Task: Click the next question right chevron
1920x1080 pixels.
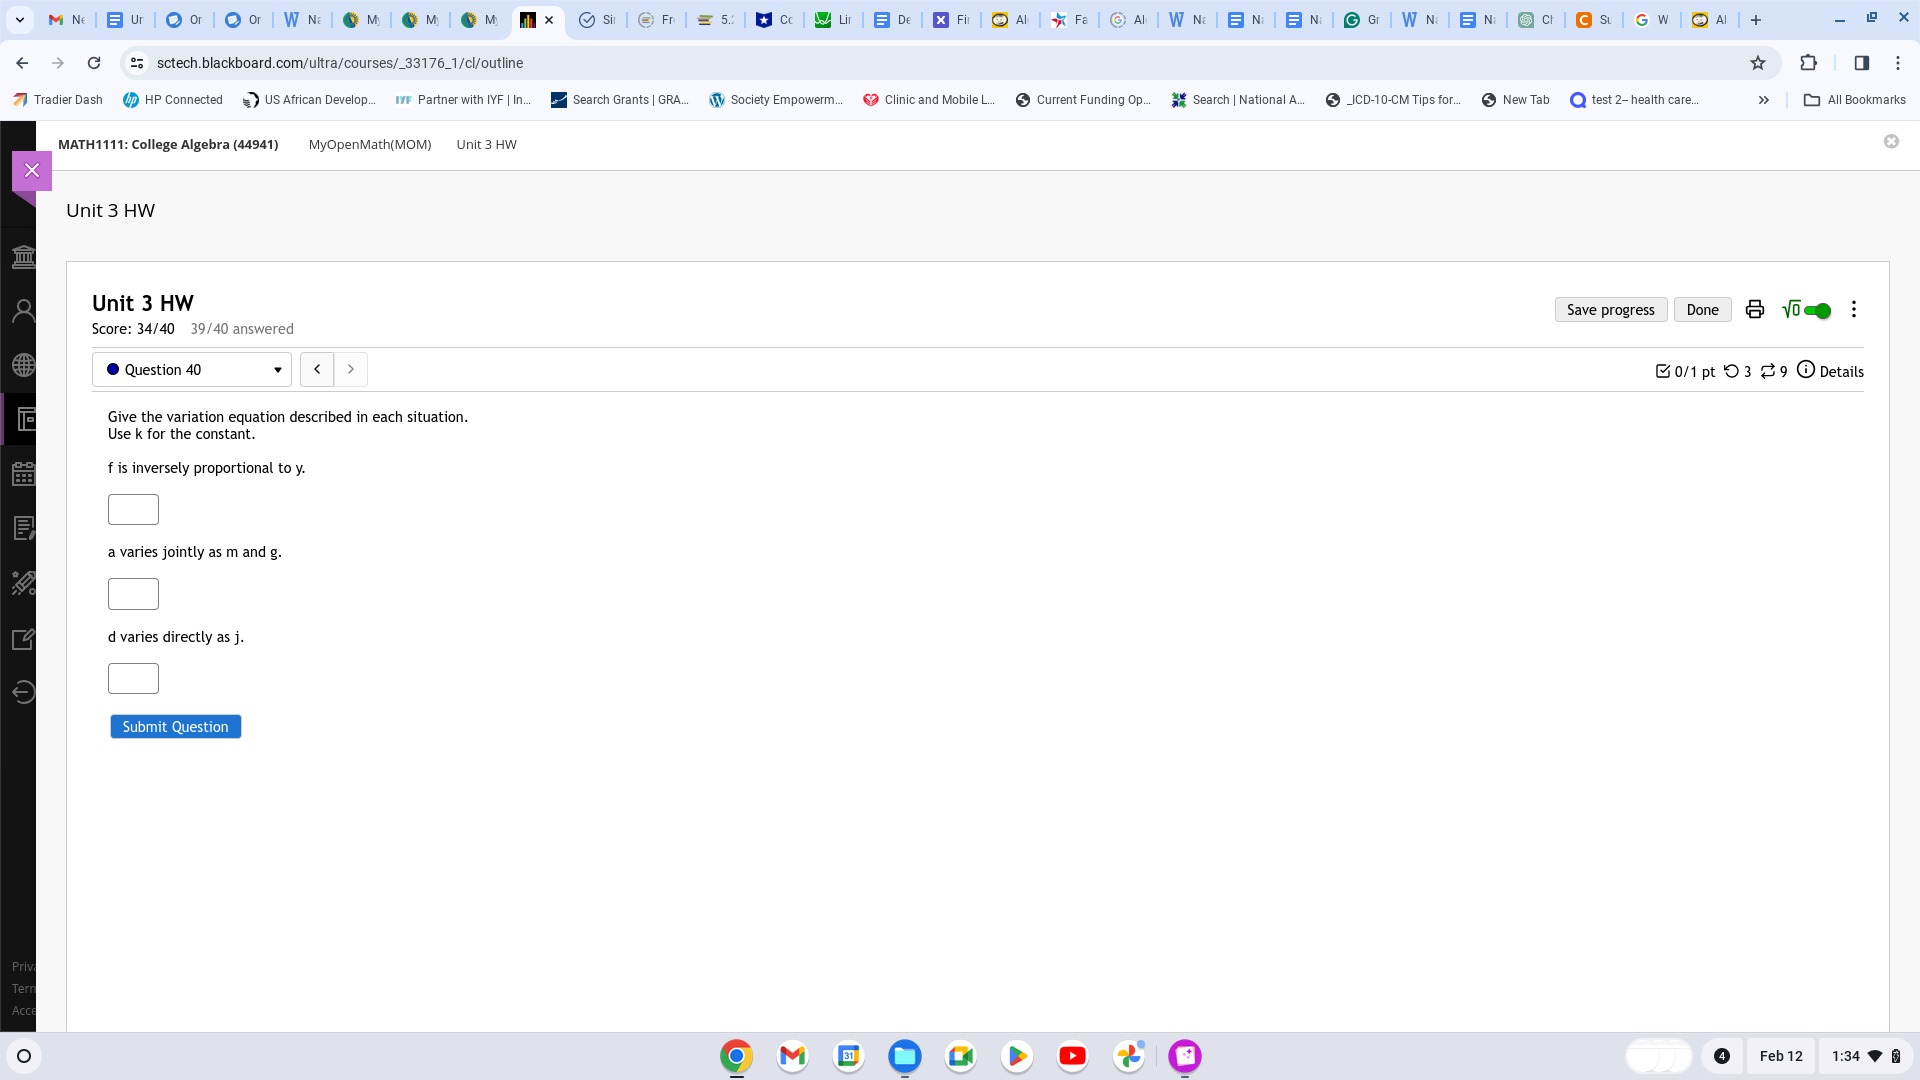Action: point(350,369)
